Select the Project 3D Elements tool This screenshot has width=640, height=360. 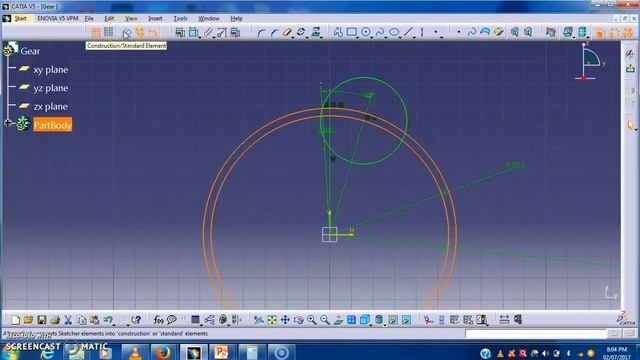pos(316,32)
